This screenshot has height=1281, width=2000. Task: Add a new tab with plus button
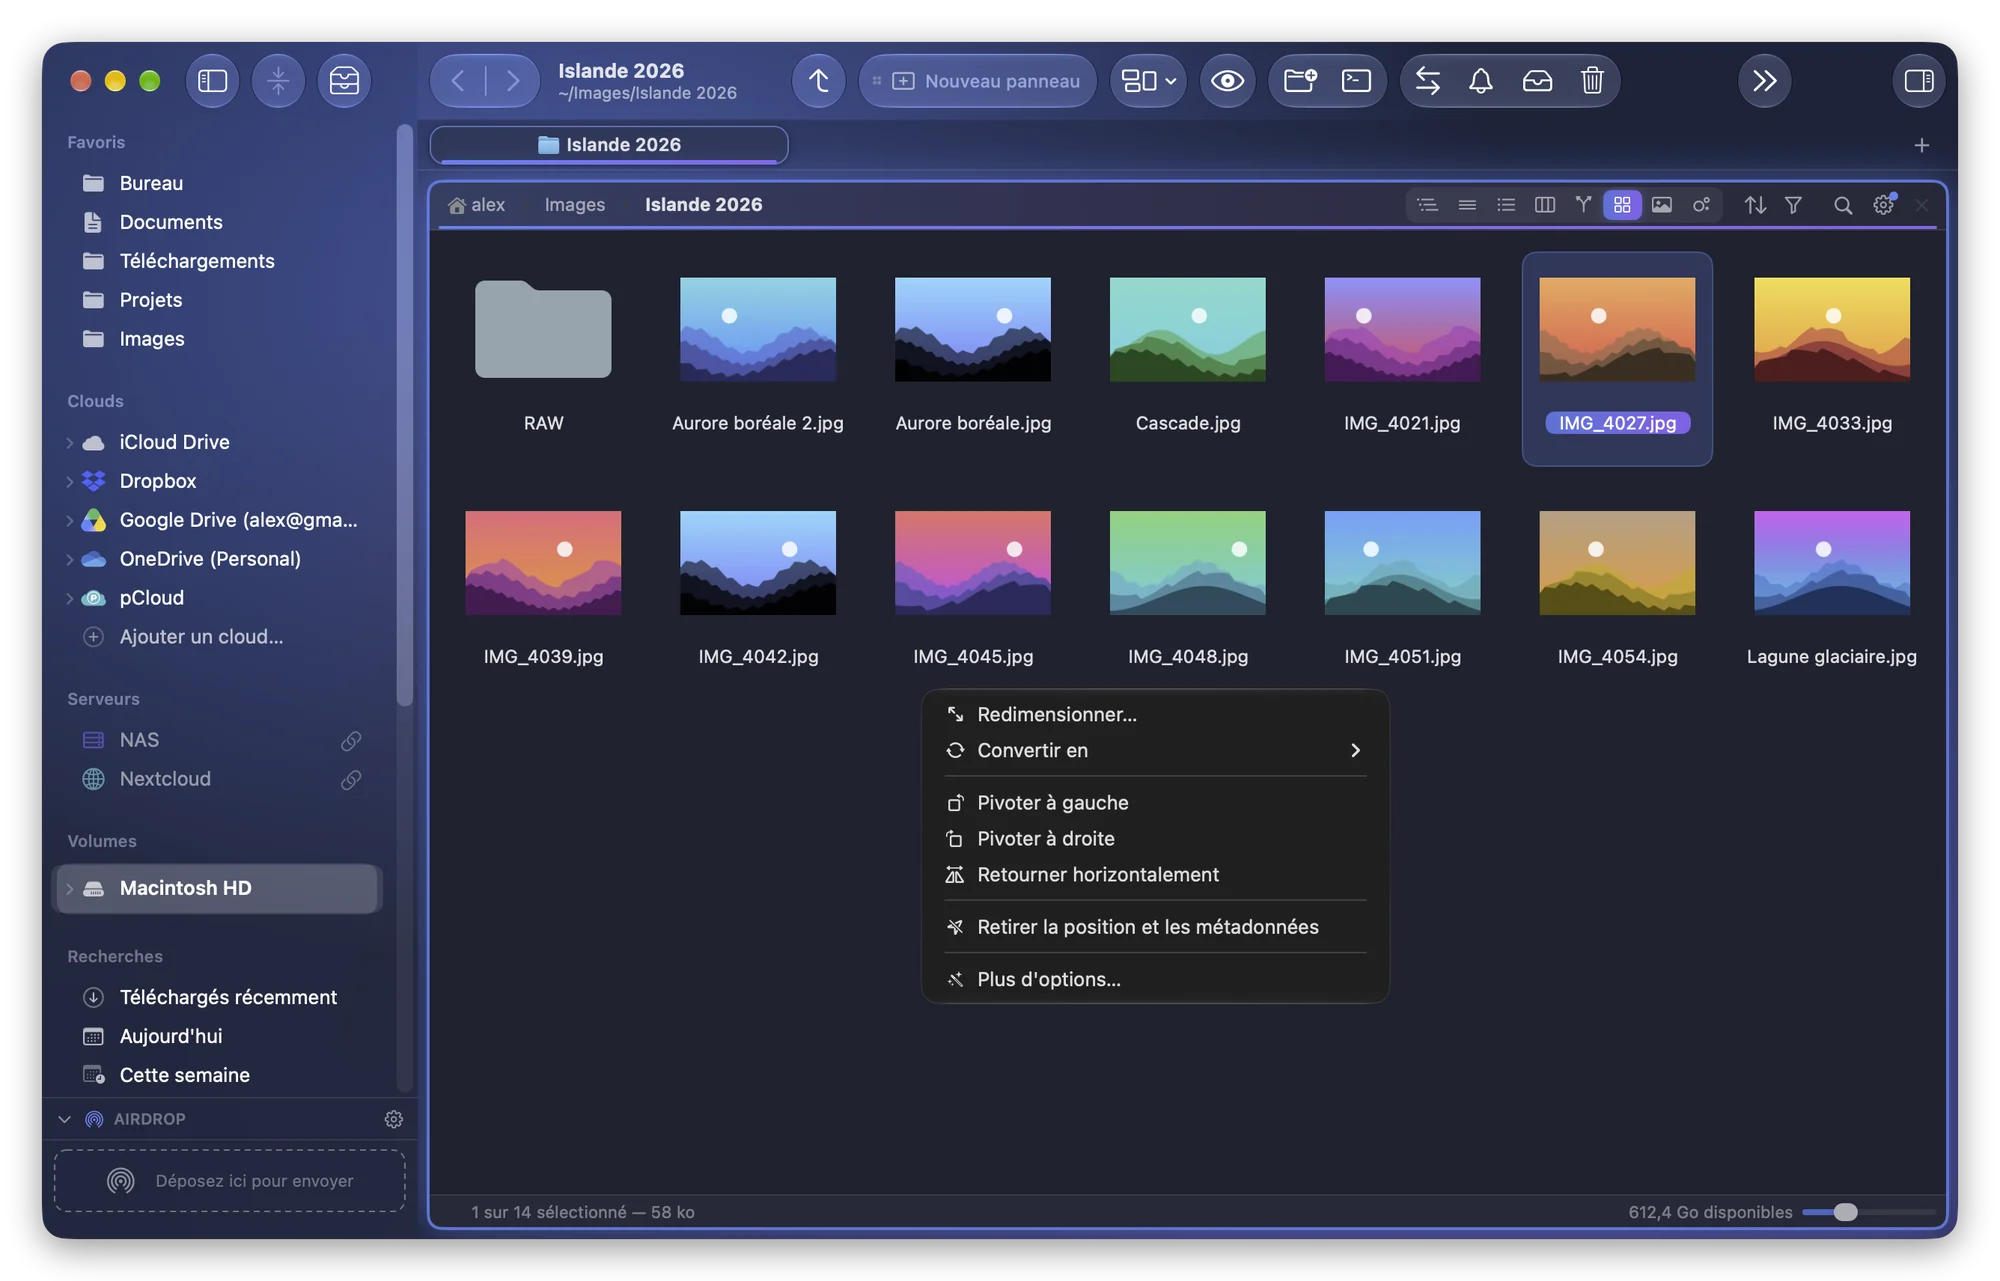(1921, 146)
